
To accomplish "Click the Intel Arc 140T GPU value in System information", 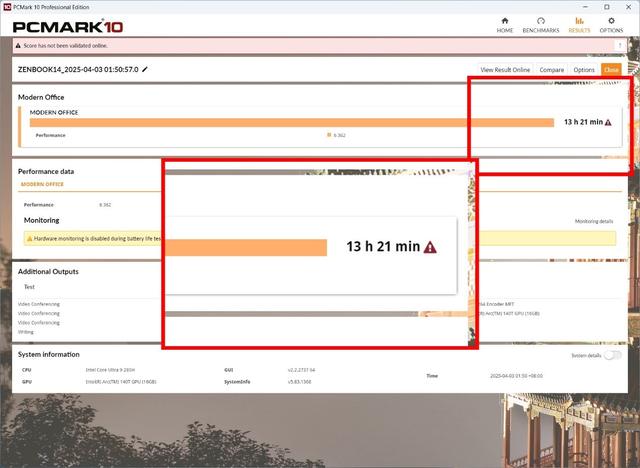I will (x=121, y=382).
